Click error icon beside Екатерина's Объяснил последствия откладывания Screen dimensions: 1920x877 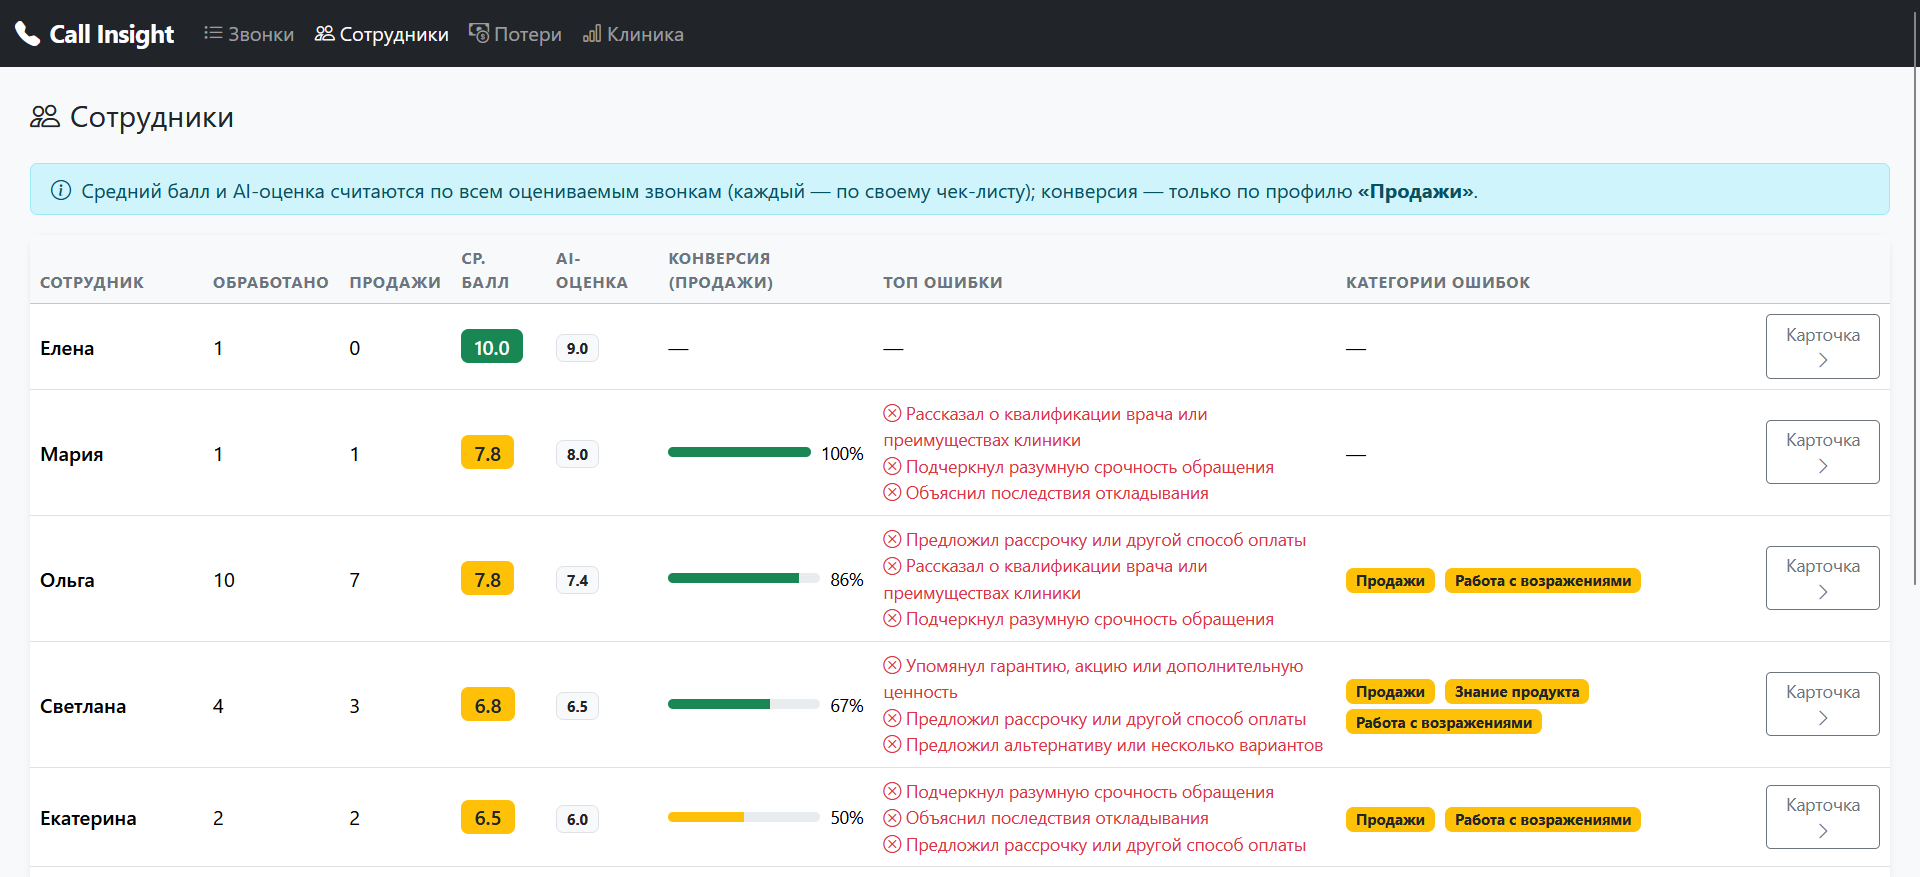892,817
